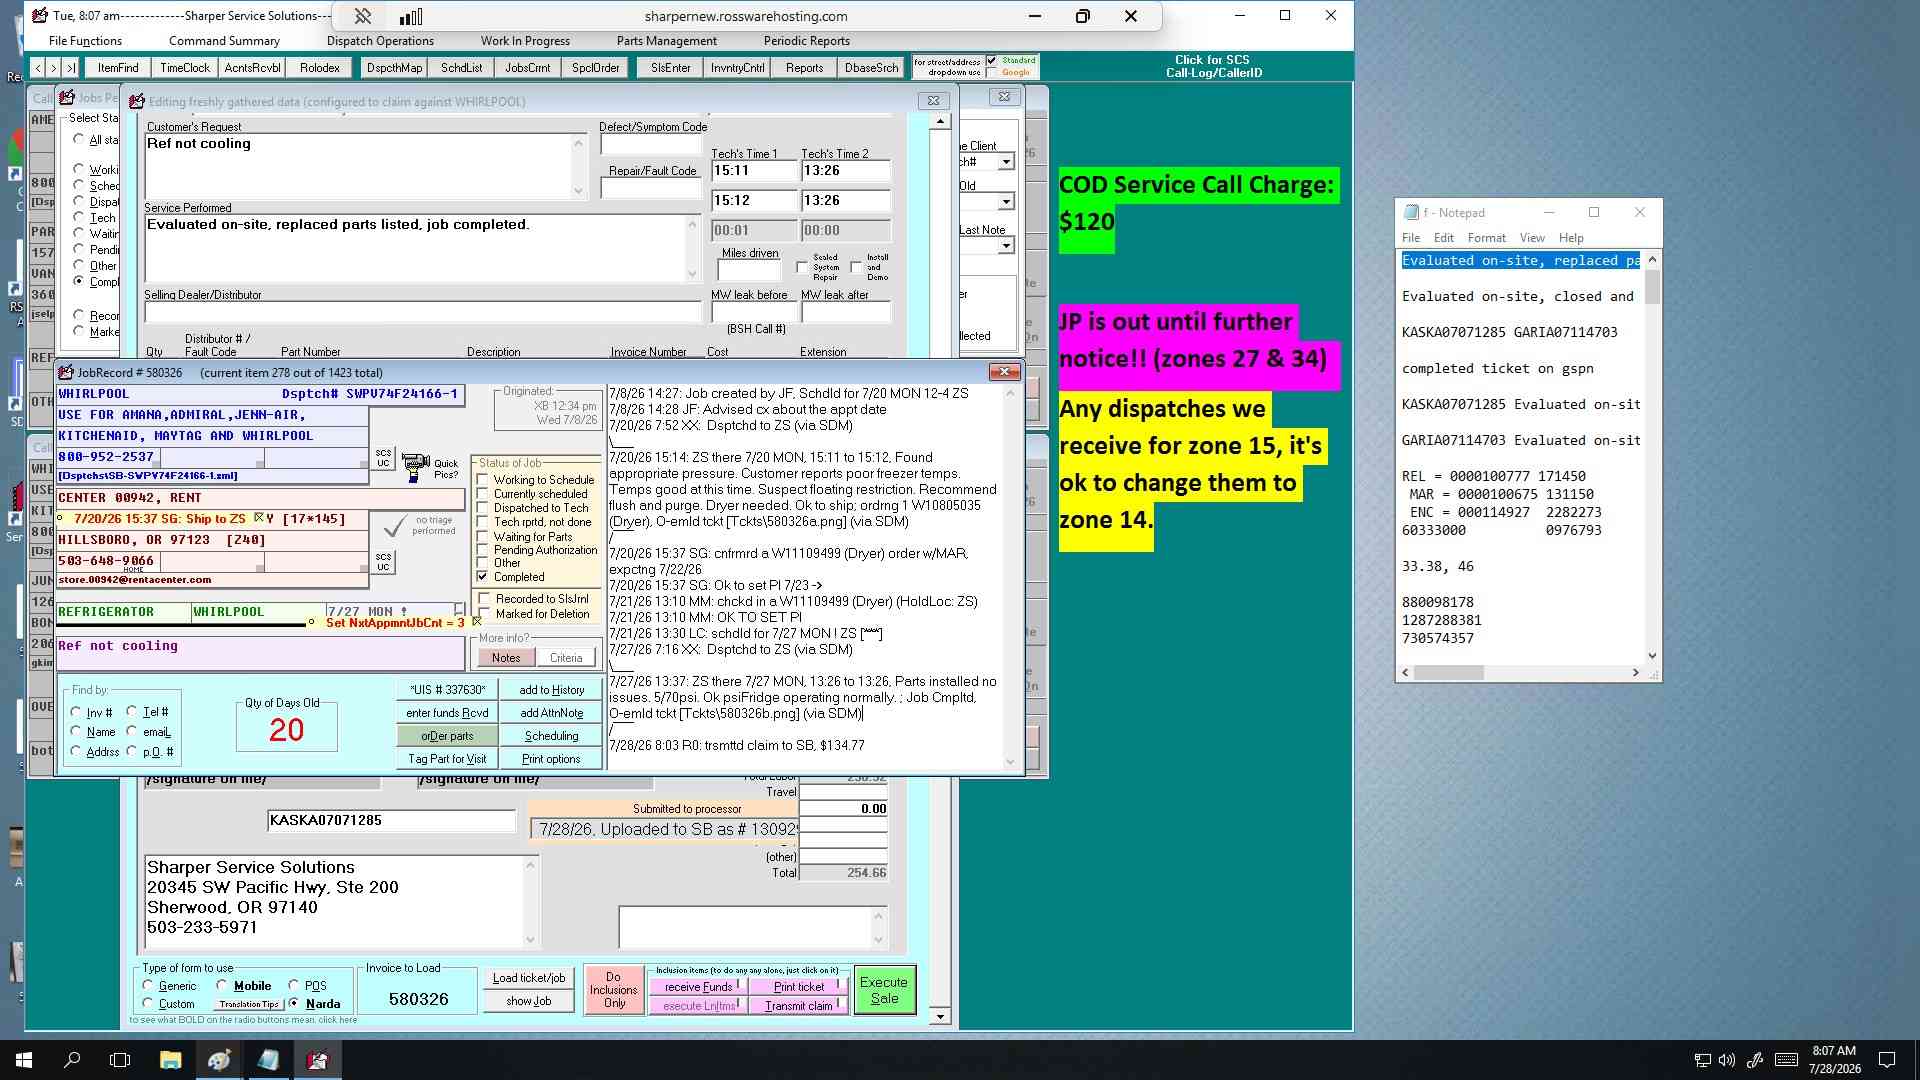Open the Dispatch Operations menu
The height and width of the screenshot is (1080, 1920).
coord(380,41)
